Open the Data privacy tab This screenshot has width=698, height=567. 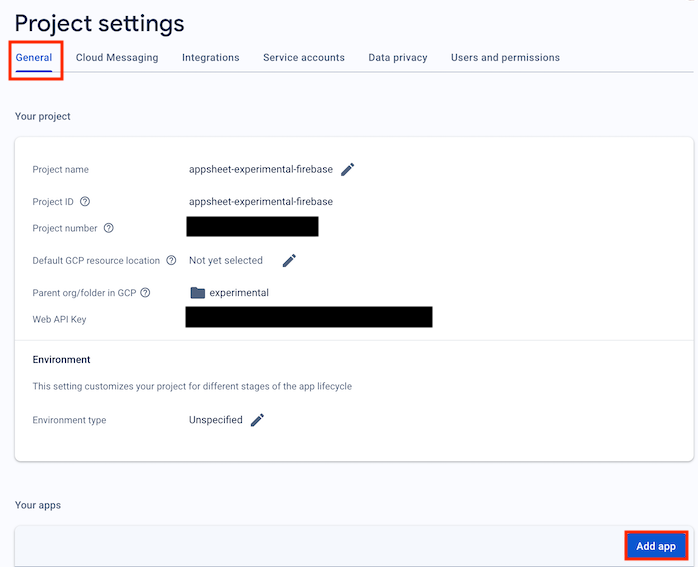(x=398, y=58)
